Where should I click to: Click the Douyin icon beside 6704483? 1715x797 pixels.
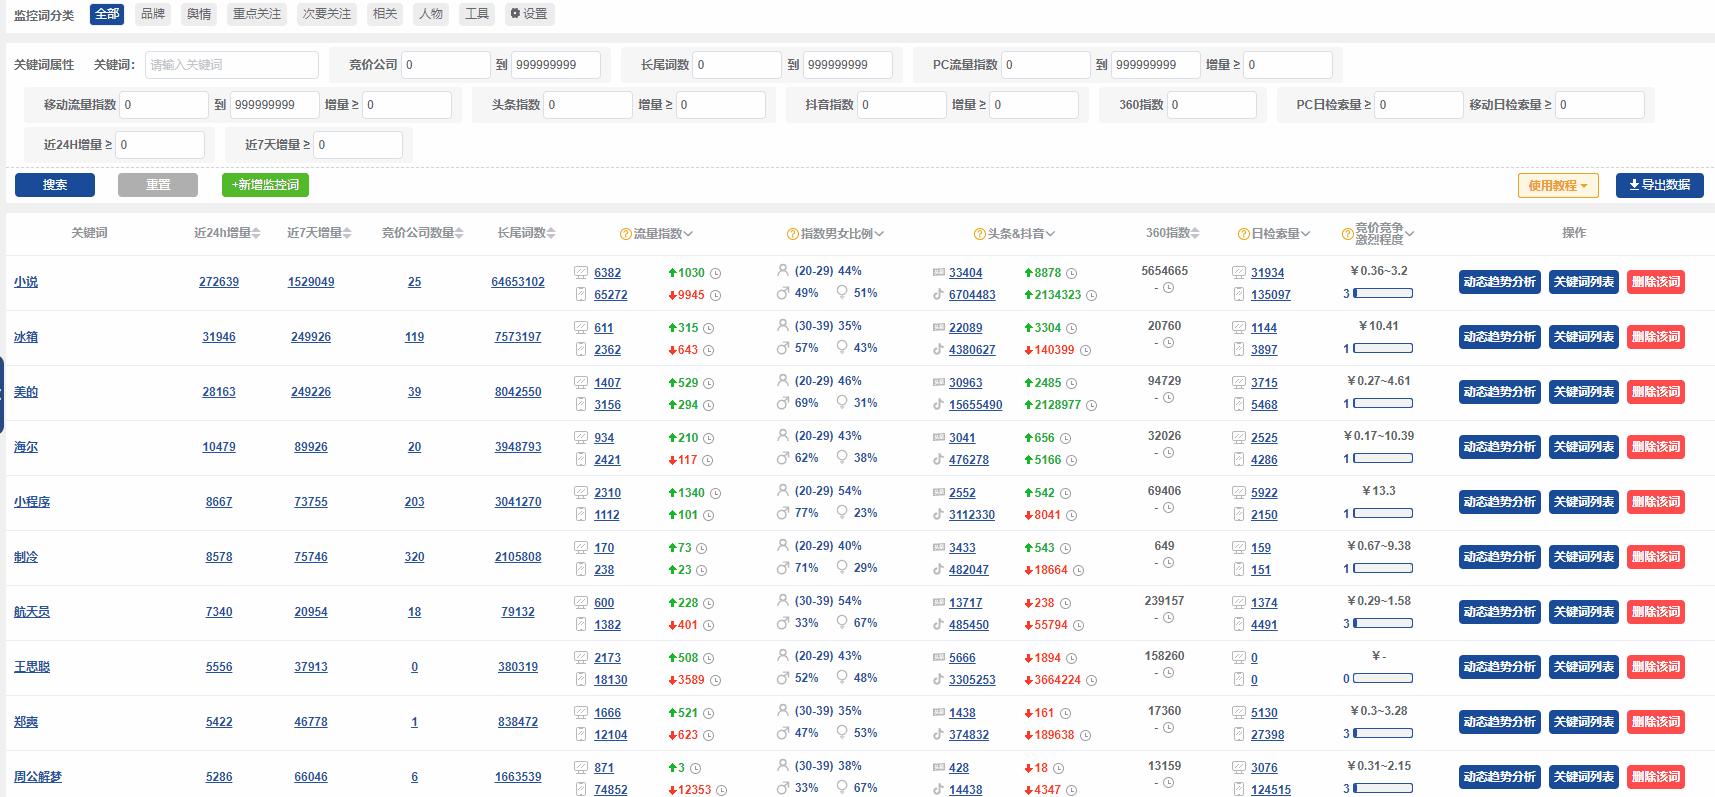pos(938,295)
